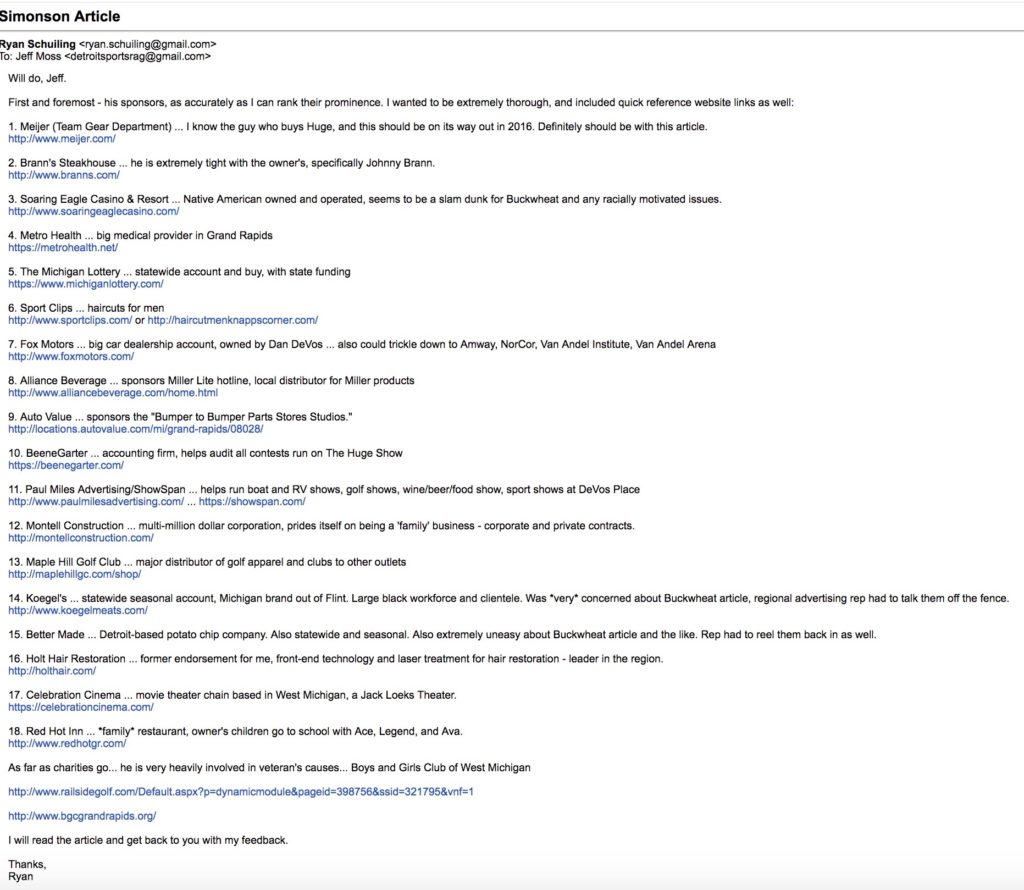Click the signature 'Ryan'
Image resolution: width=1024 pixels, height=890 pixels.
20,876
